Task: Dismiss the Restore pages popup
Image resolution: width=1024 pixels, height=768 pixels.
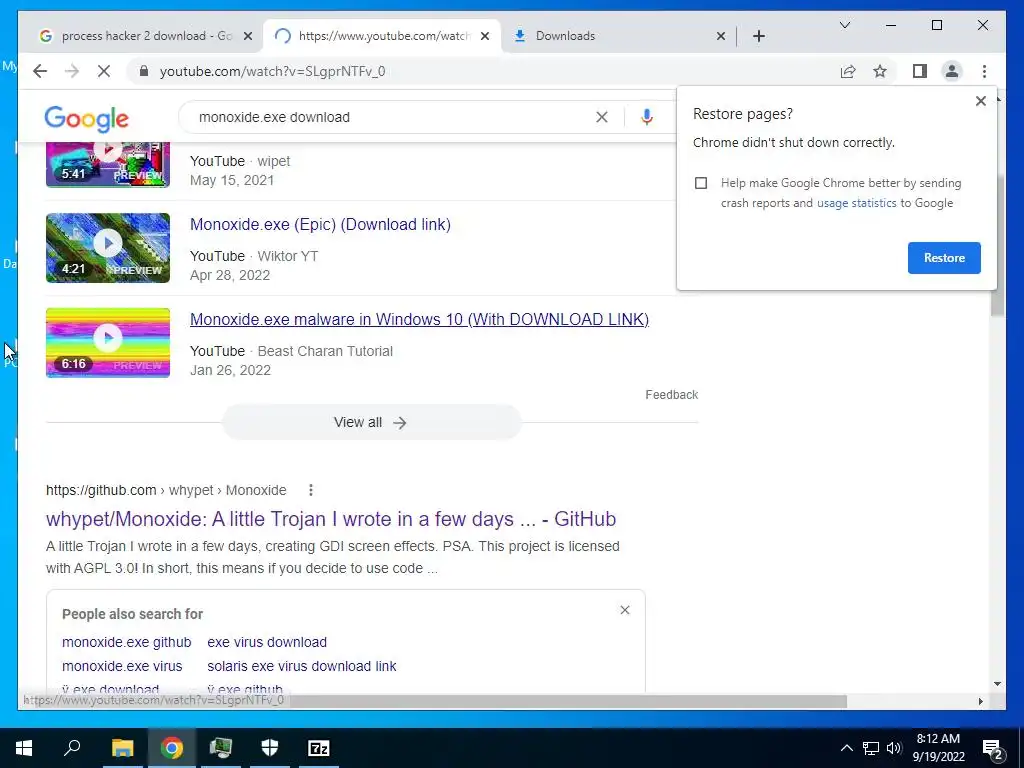Action: (x=980, y=101)
